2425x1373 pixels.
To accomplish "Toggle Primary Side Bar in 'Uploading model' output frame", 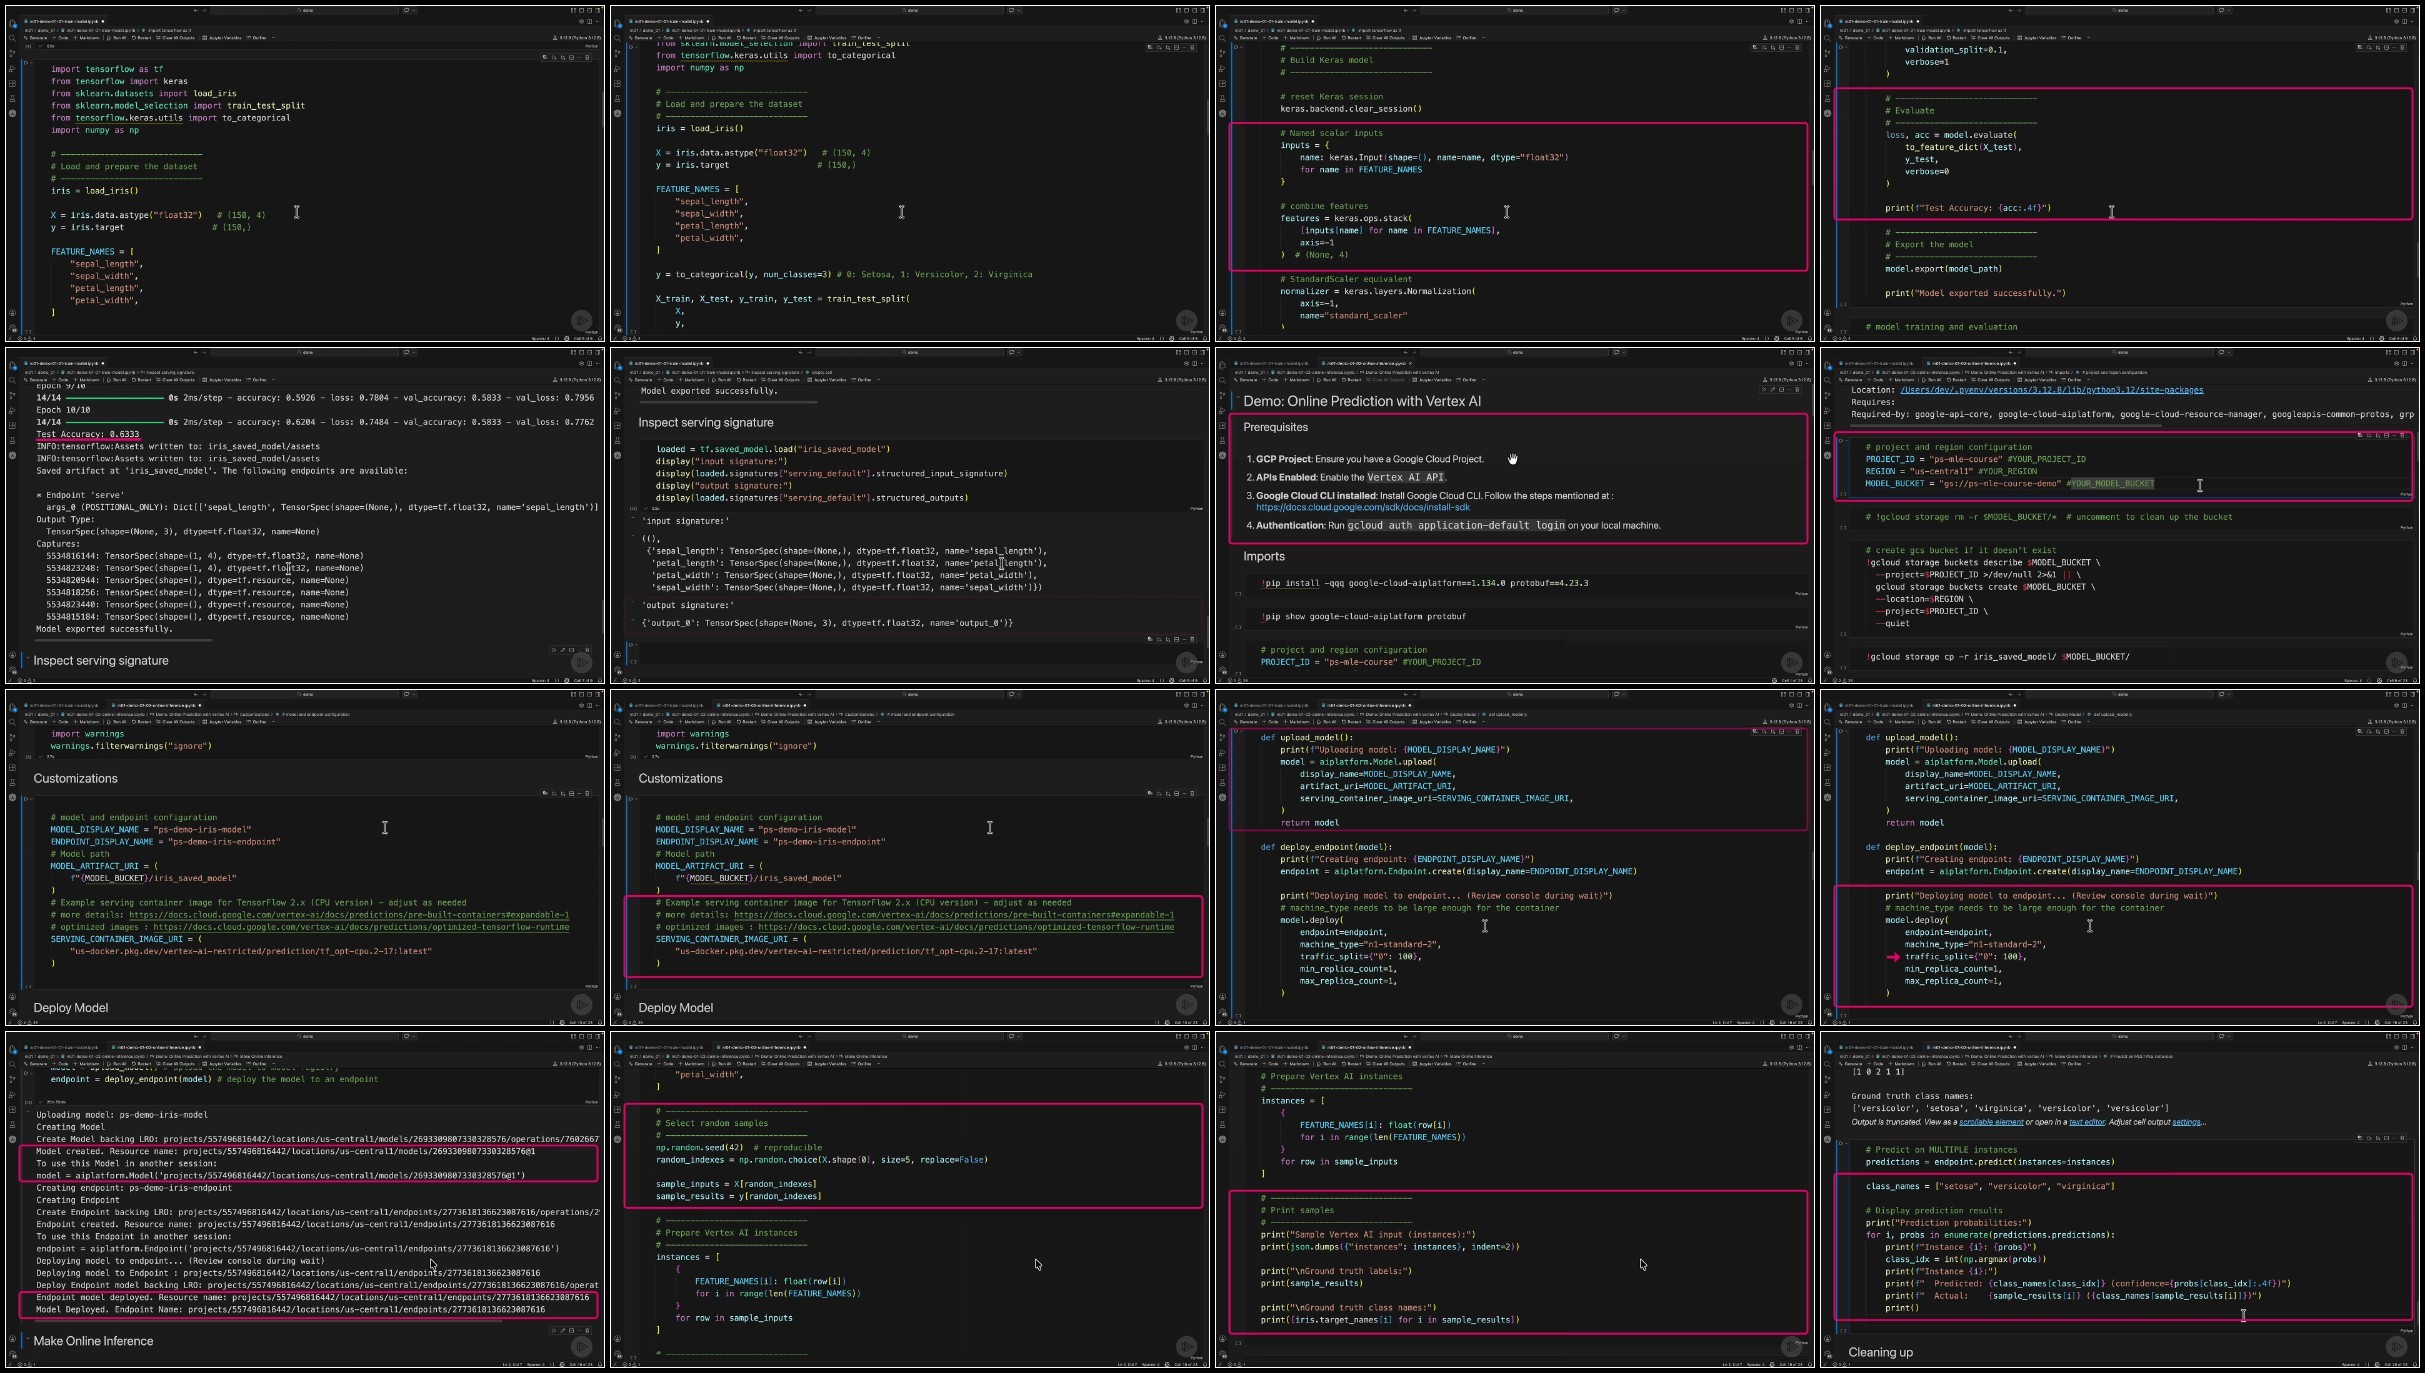I will (581, 1036).
